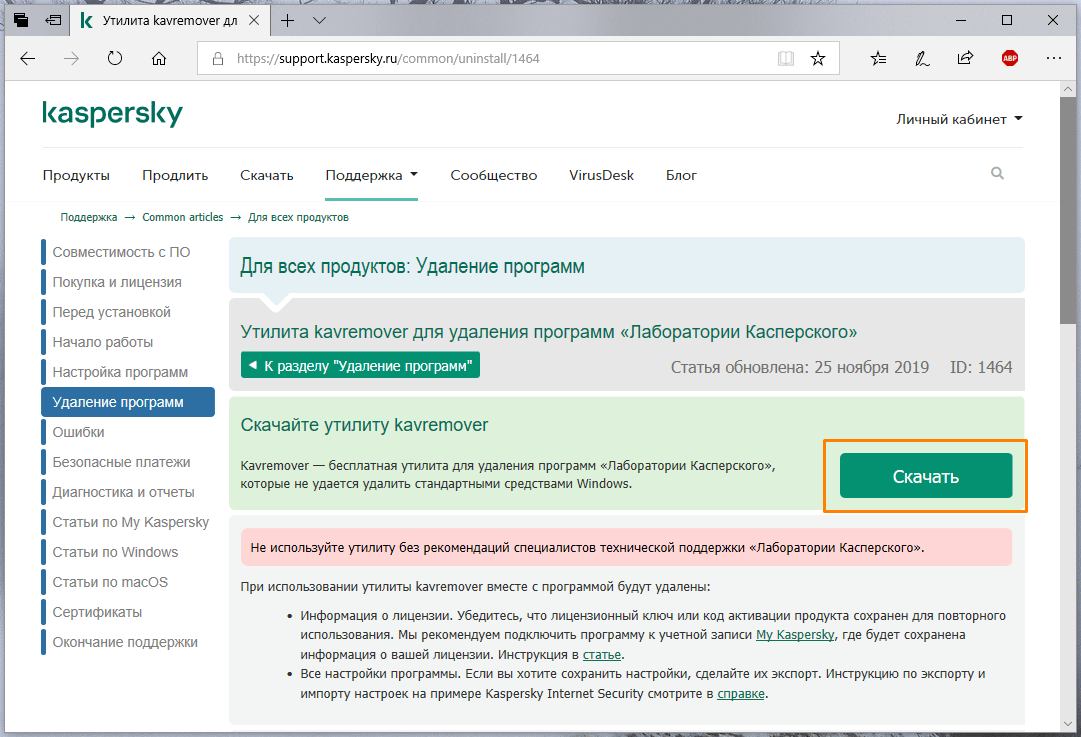Open the Личный кабинет dropdown
The height and width of the screenshot is (737, 1081).
pyautogui.click(x=959, y=118)
